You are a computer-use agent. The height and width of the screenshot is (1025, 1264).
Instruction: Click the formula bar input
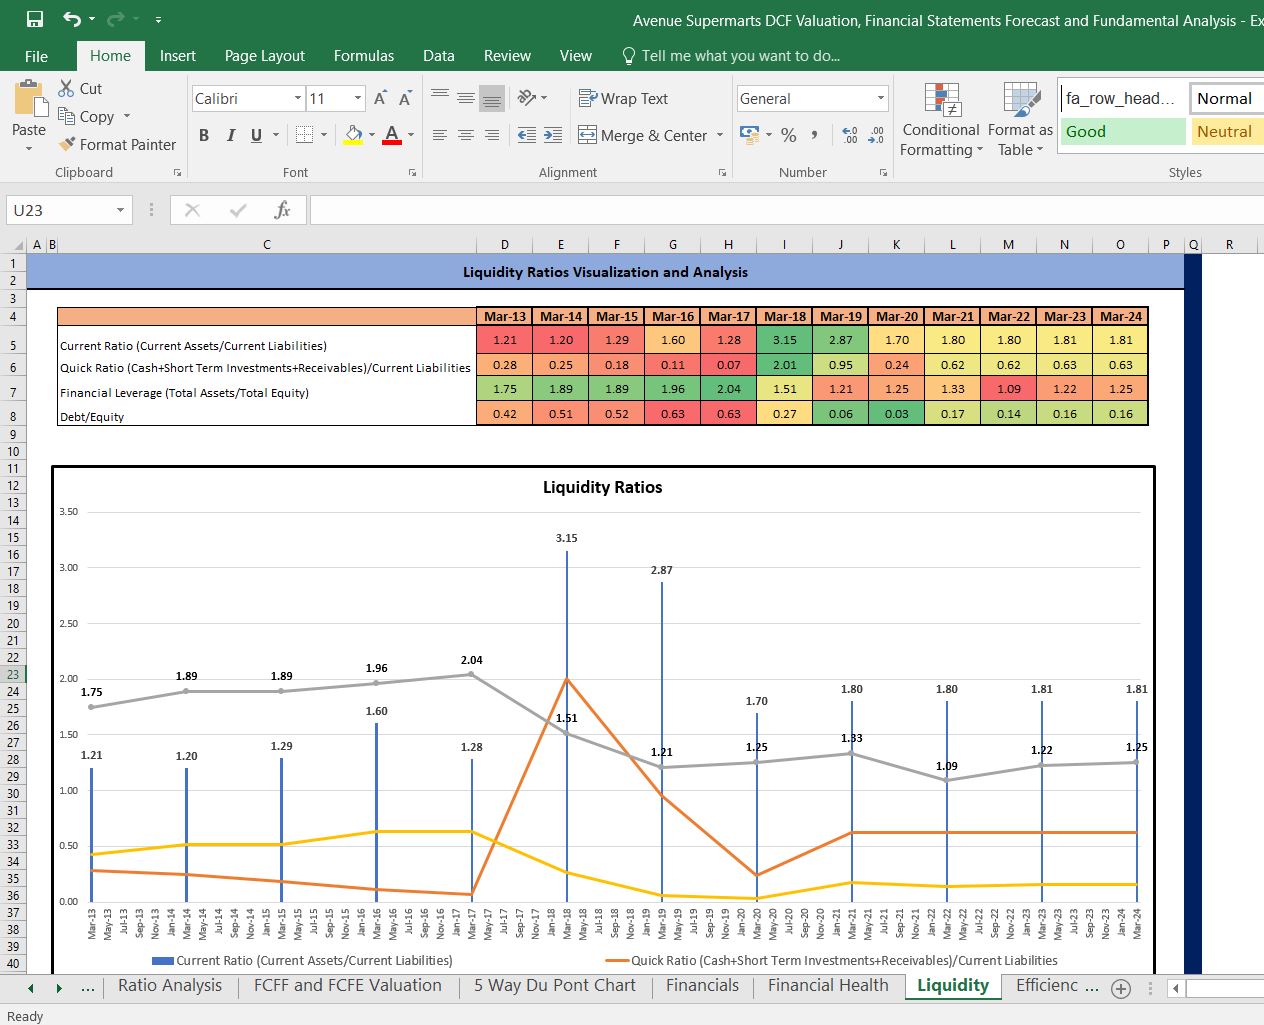point(786,210)
